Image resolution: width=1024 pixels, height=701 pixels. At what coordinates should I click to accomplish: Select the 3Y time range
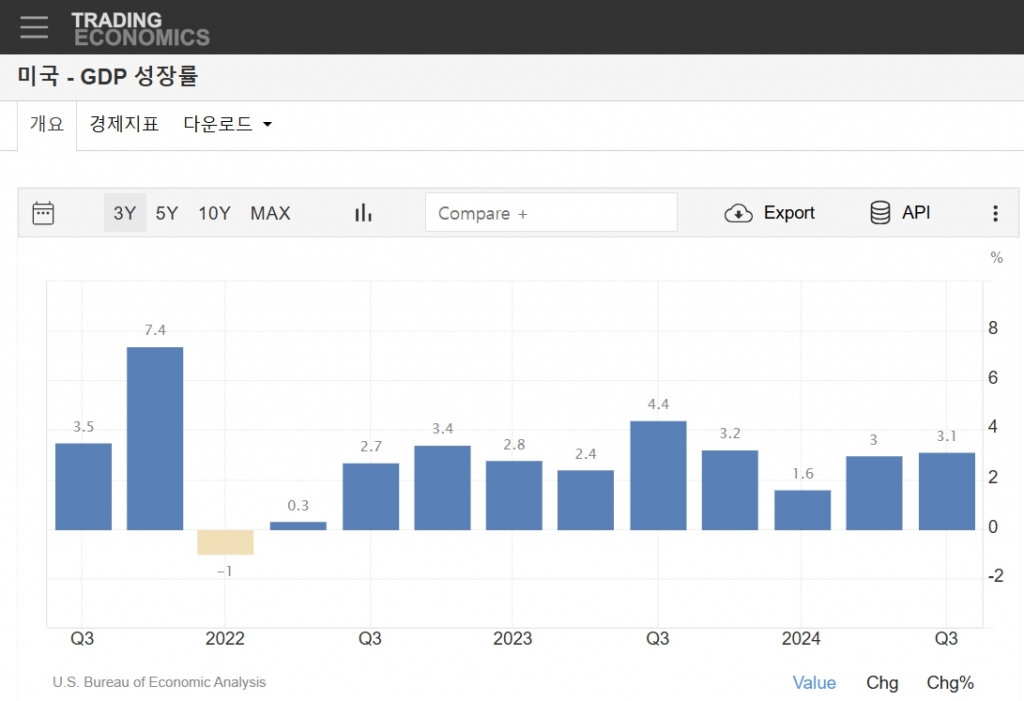(x=125, y=213)
